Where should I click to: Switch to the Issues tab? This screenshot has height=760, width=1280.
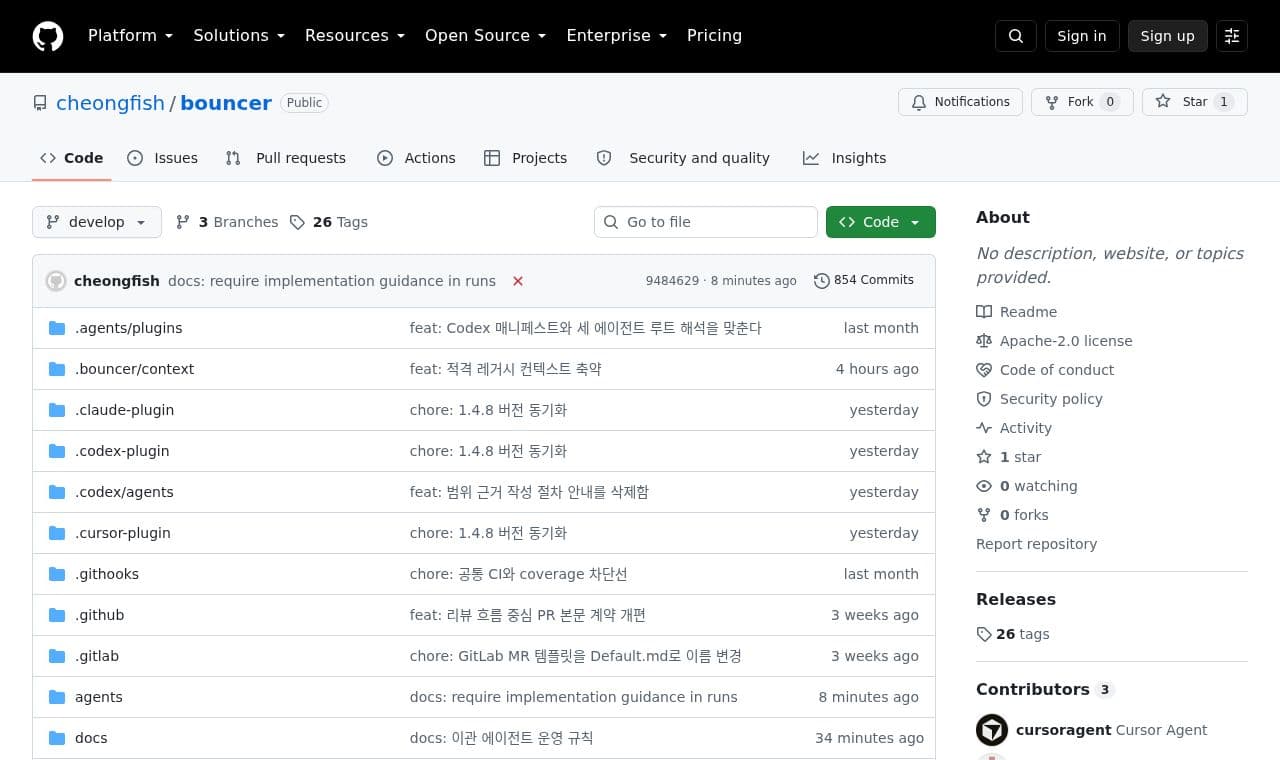pyautogui.click(x=163, y=158)
